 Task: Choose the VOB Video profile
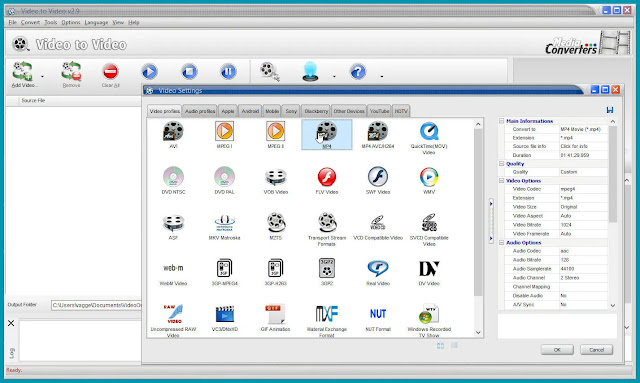[276, 177]
